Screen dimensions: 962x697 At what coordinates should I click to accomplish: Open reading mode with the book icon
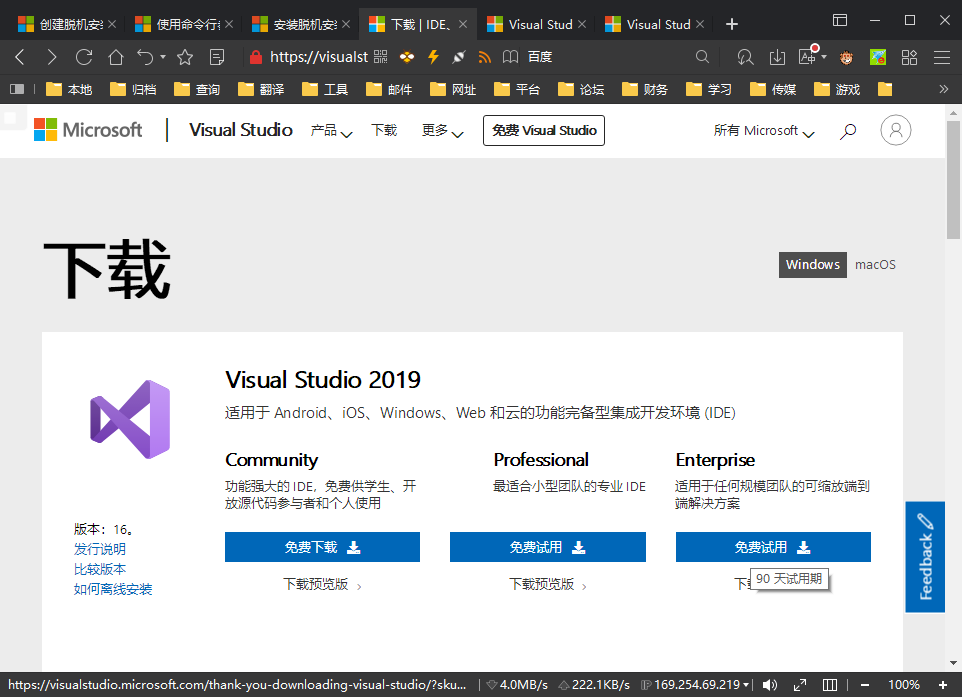pos(510,56)
